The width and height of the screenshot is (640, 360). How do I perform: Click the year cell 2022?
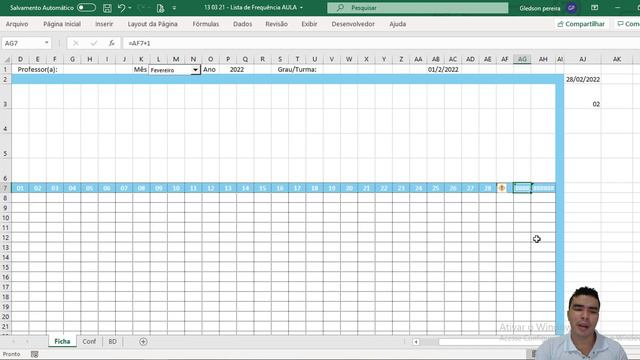[237, 69]
